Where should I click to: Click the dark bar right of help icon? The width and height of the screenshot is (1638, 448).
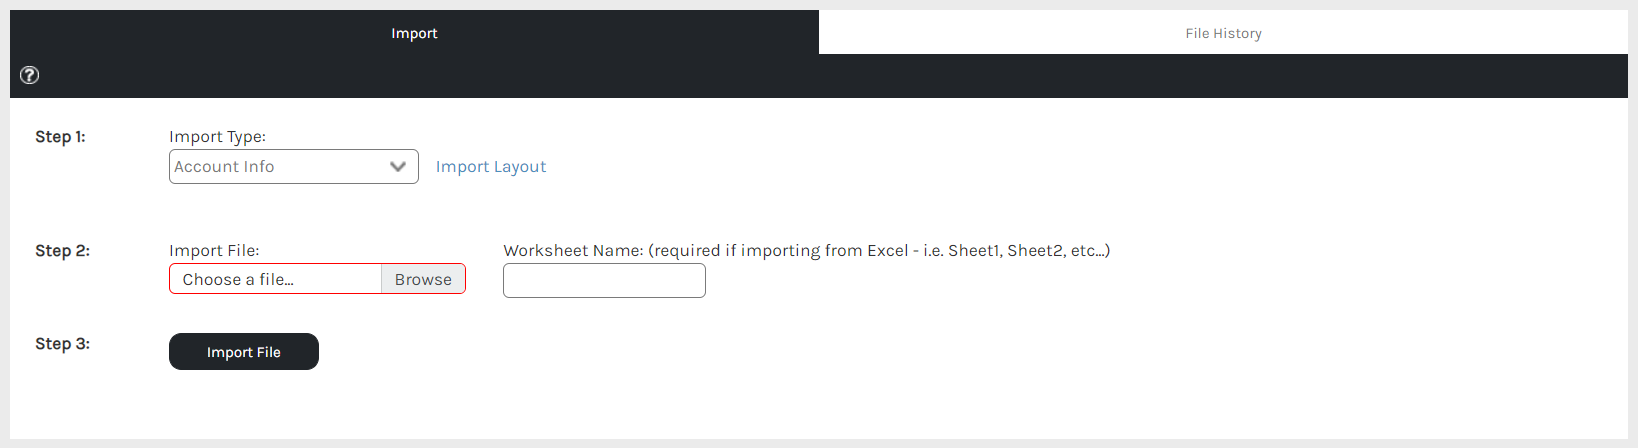[x=800, y=76]
